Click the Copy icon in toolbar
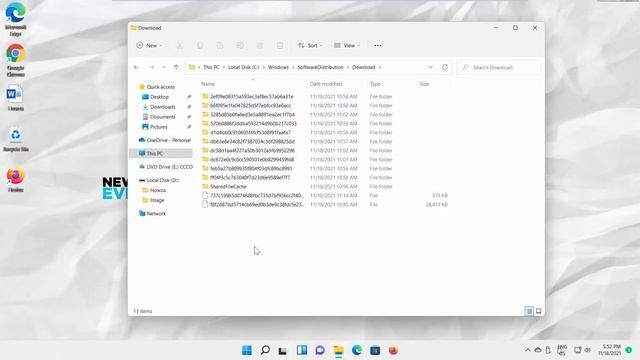 [x=200, y=45]
